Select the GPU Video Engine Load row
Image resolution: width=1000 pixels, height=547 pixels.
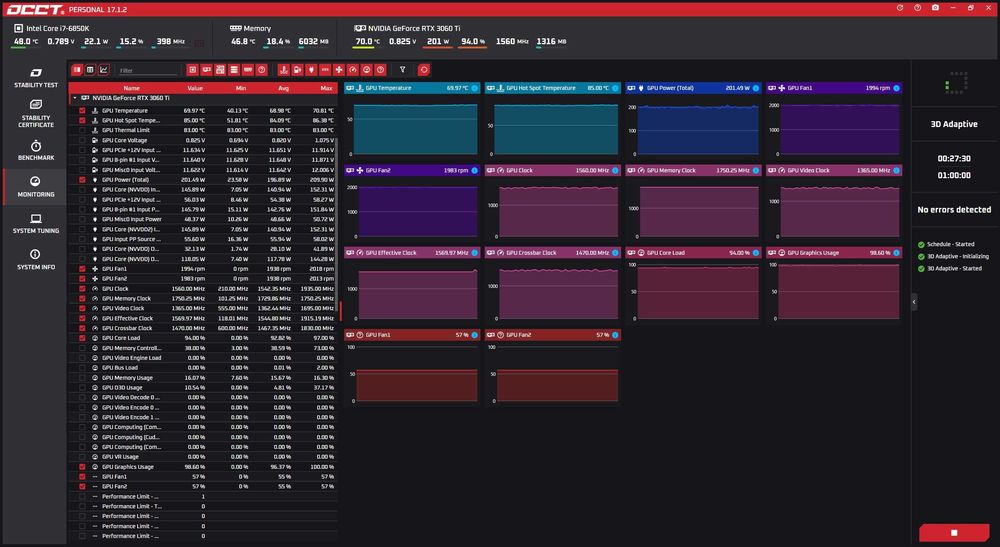coord(203,358)
